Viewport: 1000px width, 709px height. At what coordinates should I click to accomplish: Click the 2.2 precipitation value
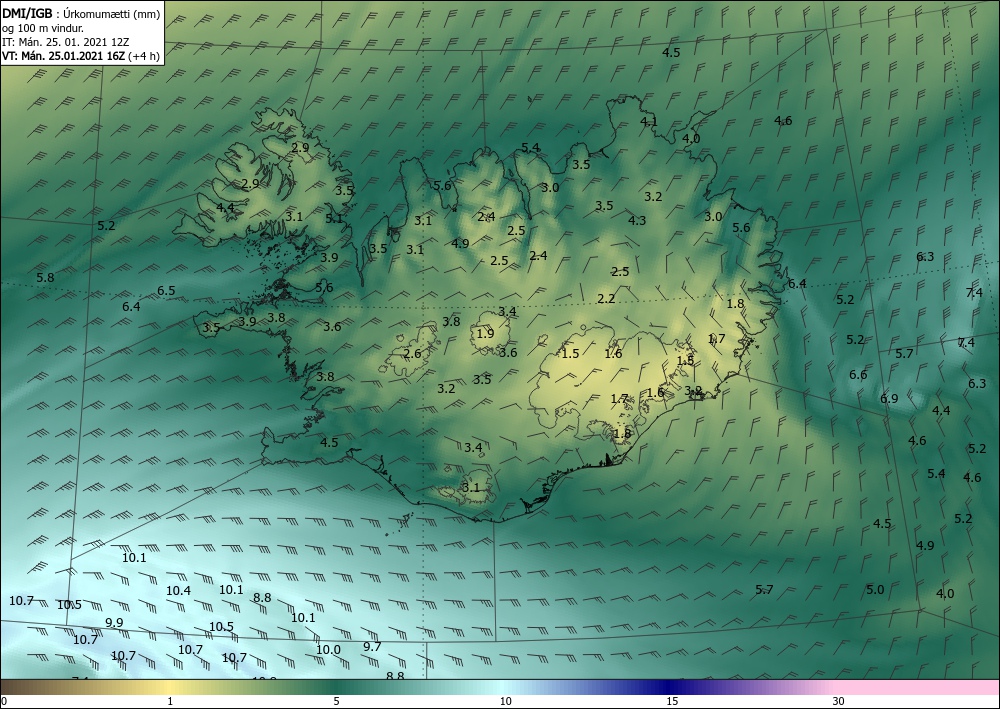coord(607,298)
